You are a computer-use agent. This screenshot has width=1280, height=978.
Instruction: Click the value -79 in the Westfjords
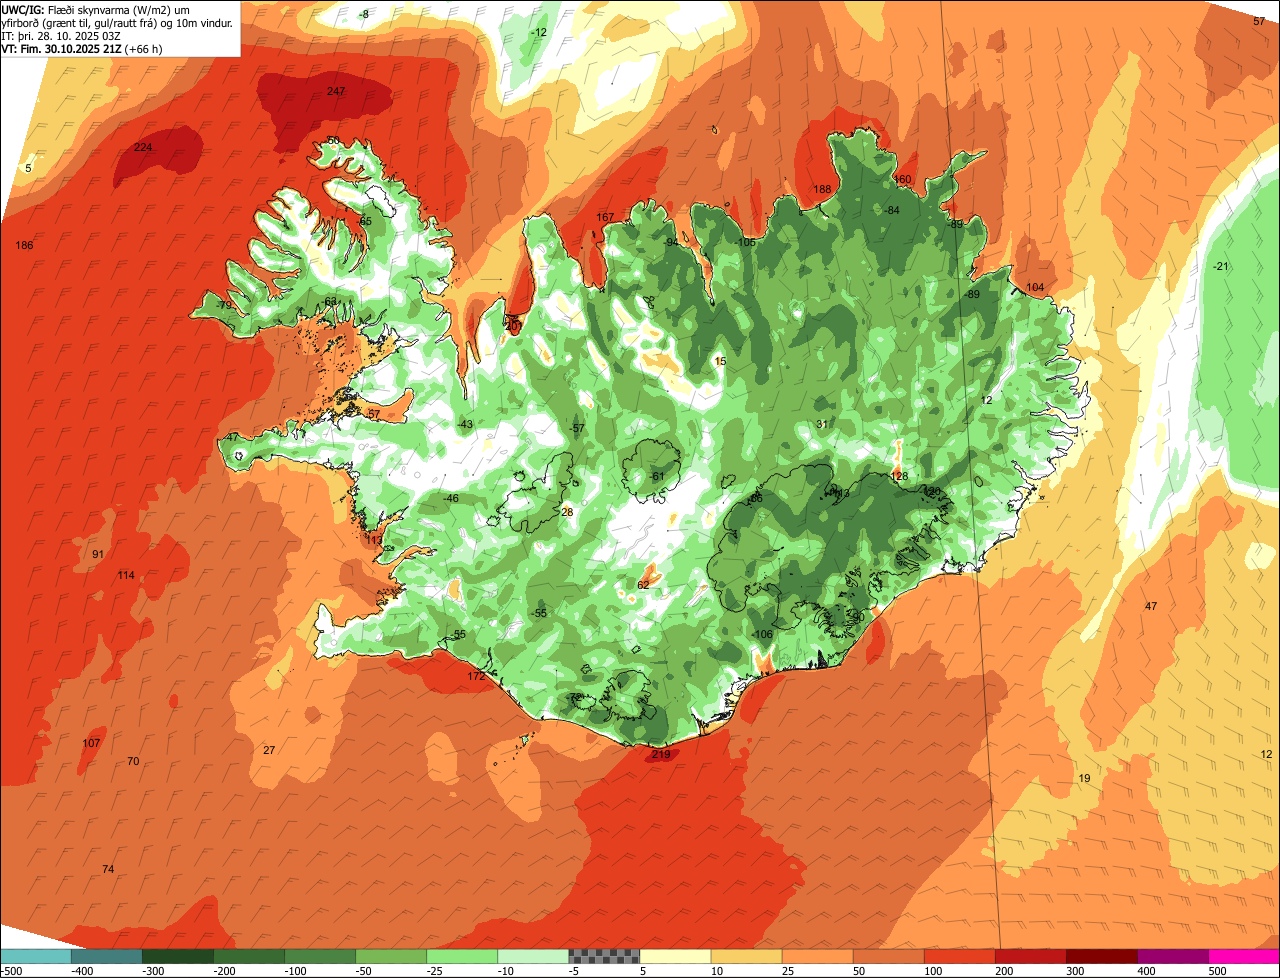(x=224, y=305)
